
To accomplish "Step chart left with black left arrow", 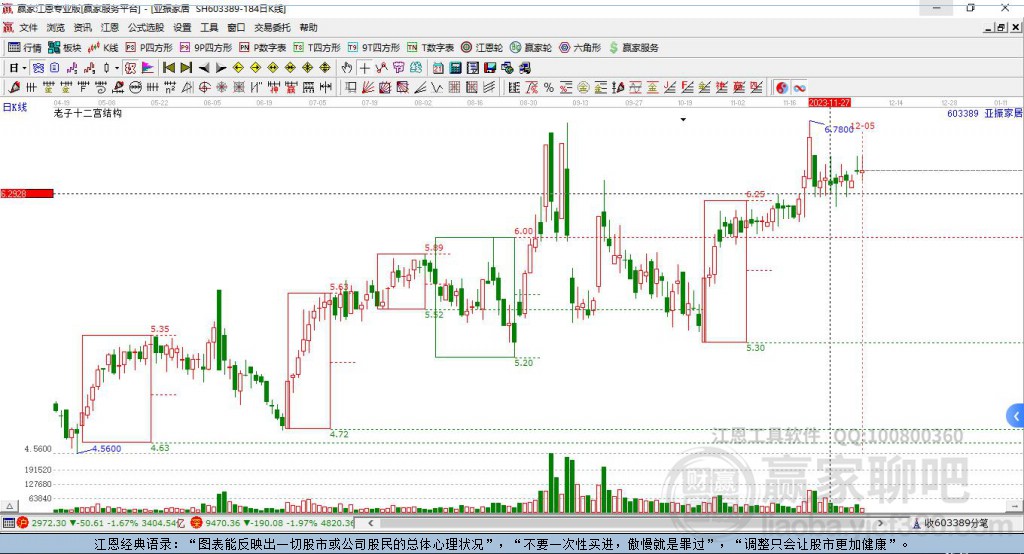I will click(204, 68).
